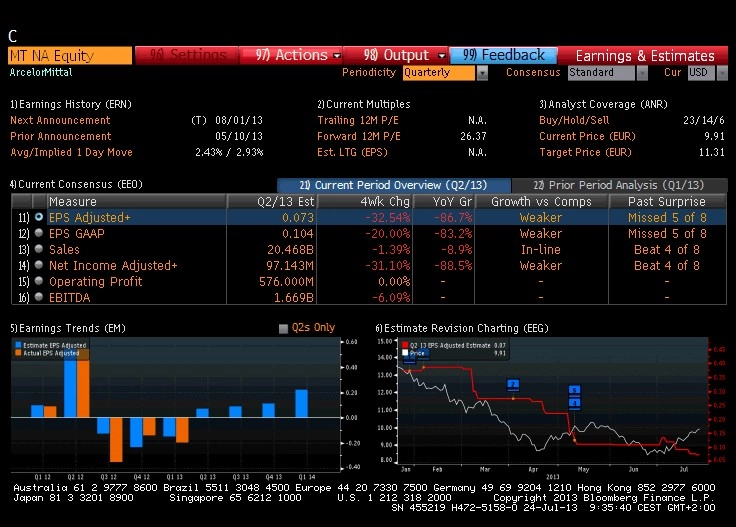Image resolution: width=736 pixels, height=527 pixels.
Task: Click the YoY Gr column header
Action: coord(444,201)
